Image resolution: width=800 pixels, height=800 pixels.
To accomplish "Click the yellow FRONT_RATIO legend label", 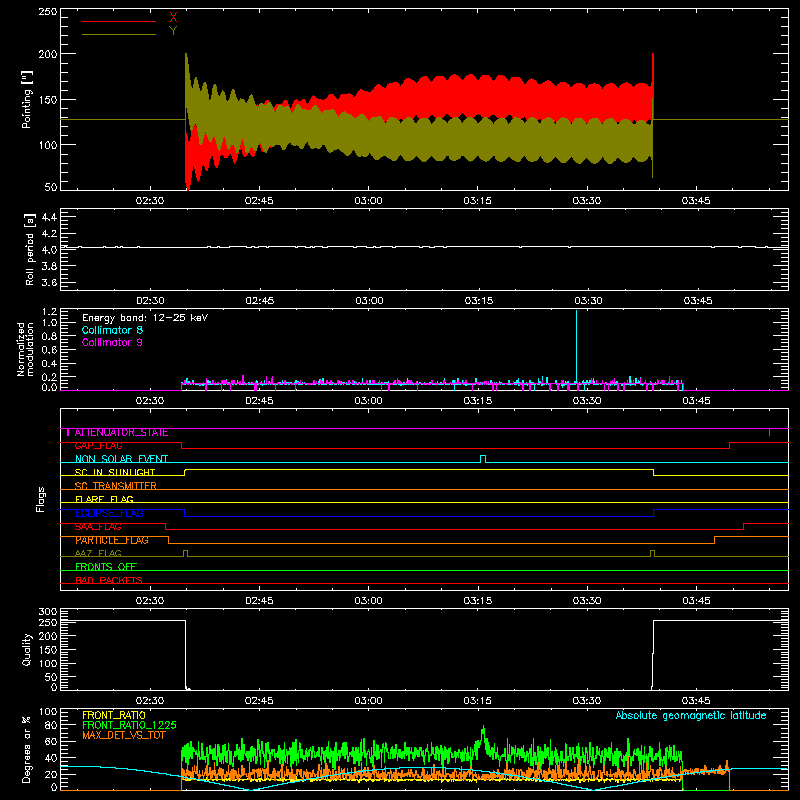I will click(114, 715).
